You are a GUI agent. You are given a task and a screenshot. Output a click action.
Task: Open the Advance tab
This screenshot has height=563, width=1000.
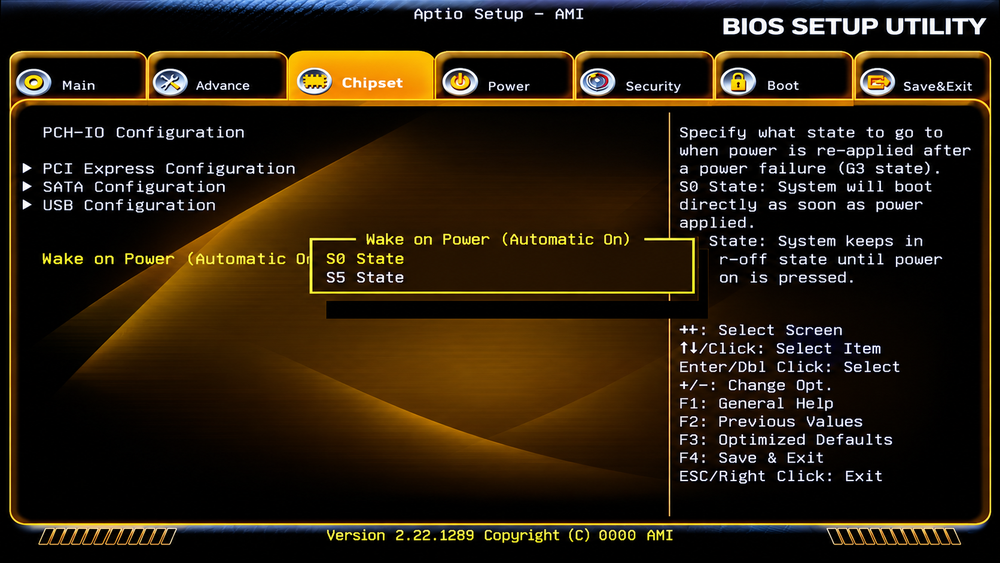click(x=217, y=77)
